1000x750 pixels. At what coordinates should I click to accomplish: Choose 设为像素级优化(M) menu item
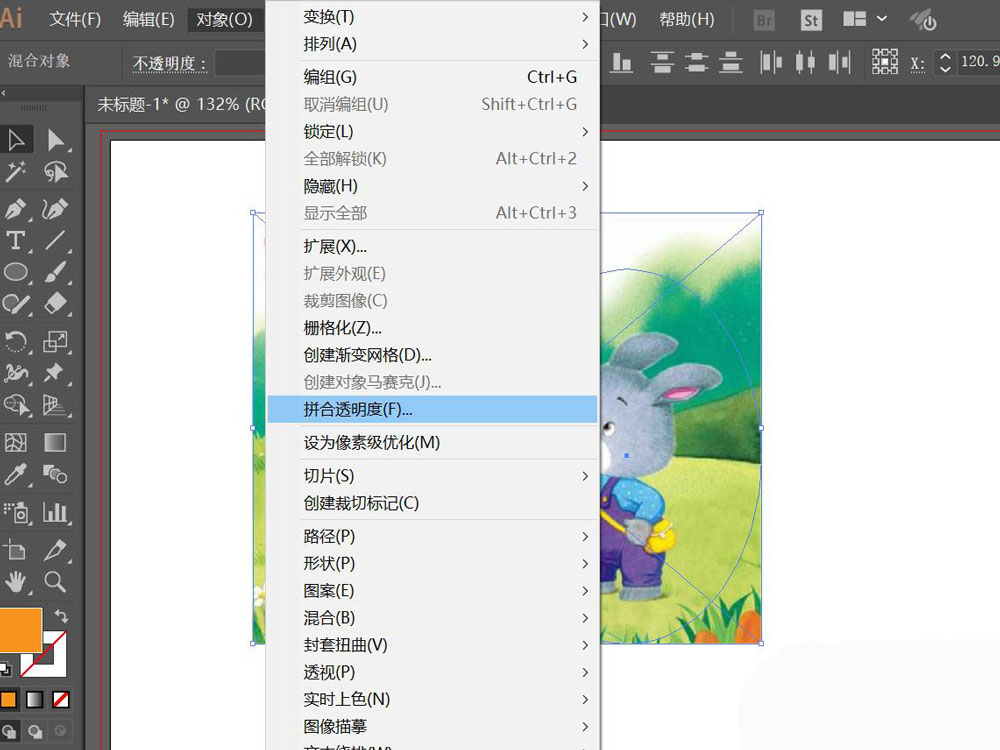coord(432,443)
